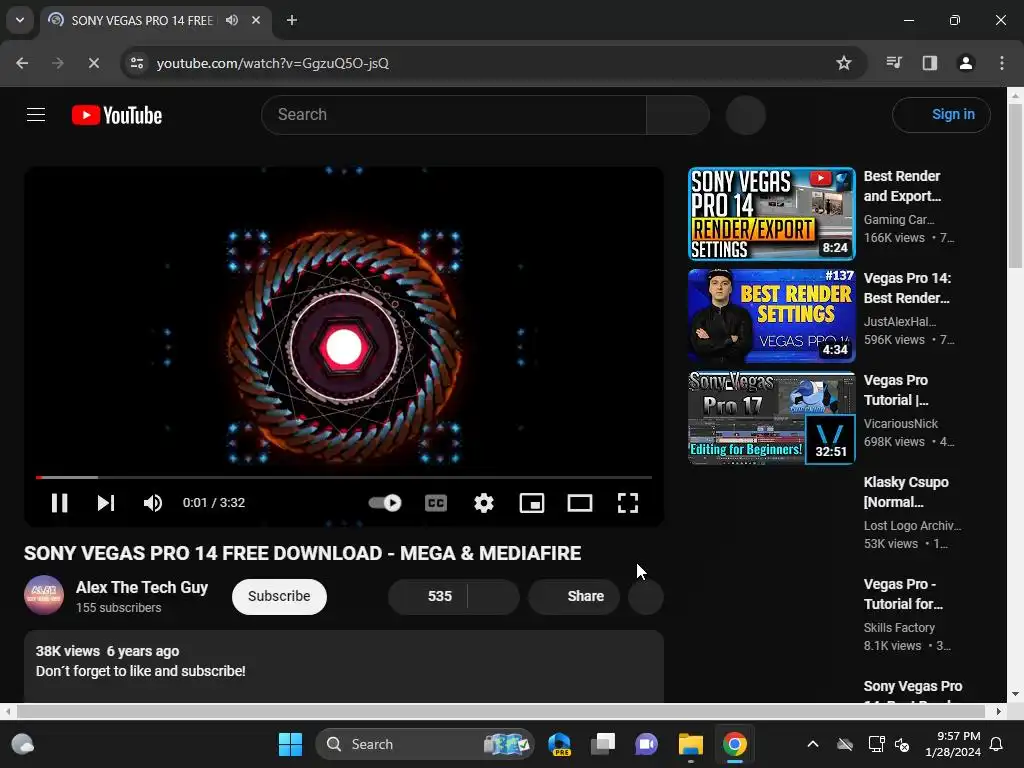Go to YouTube home via logo
This screenshot has height=768, width=1024.
tap(117, 115)
